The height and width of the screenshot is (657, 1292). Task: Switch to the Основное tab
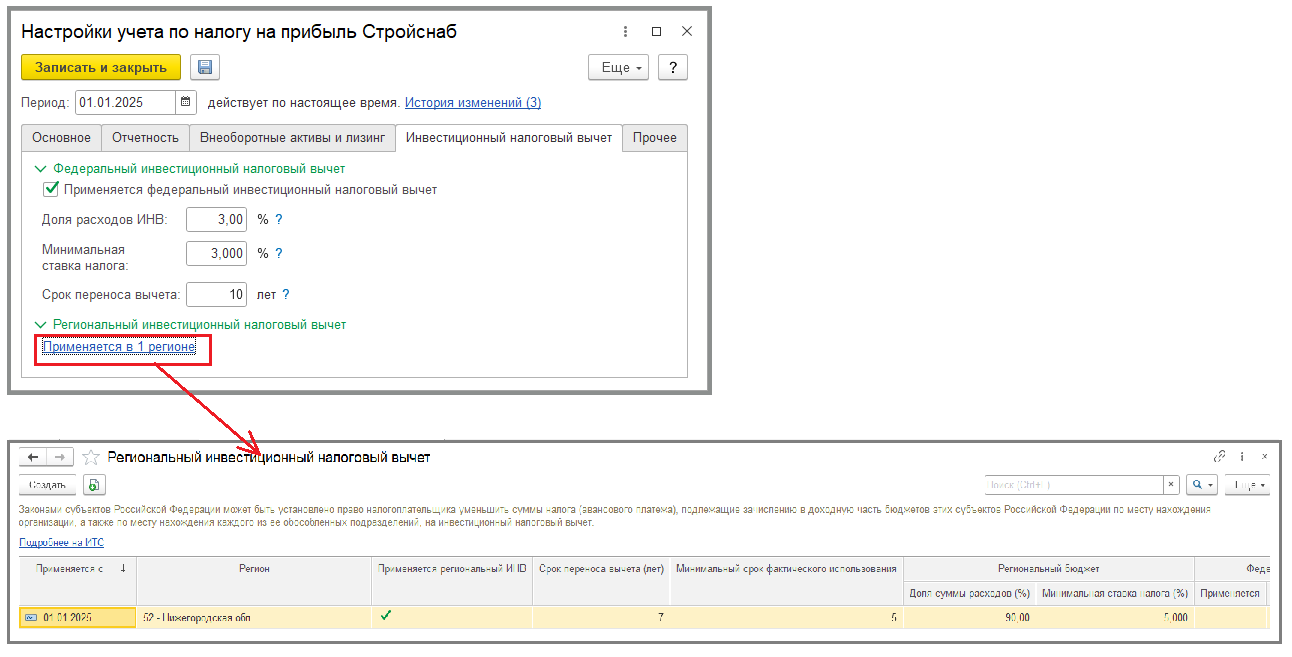tap(61, 138)
